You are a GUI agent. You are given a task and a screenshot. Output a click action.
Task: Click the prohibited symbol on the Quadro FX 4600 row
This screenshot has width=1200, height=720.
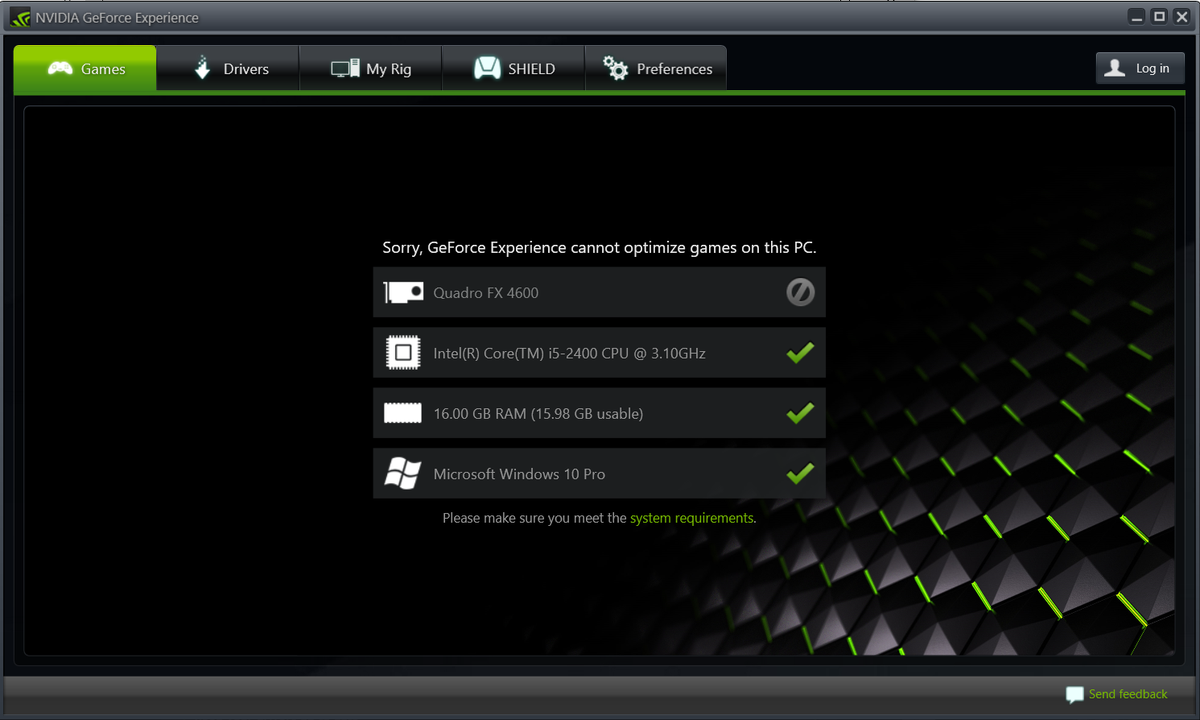[x=800, y=292]
